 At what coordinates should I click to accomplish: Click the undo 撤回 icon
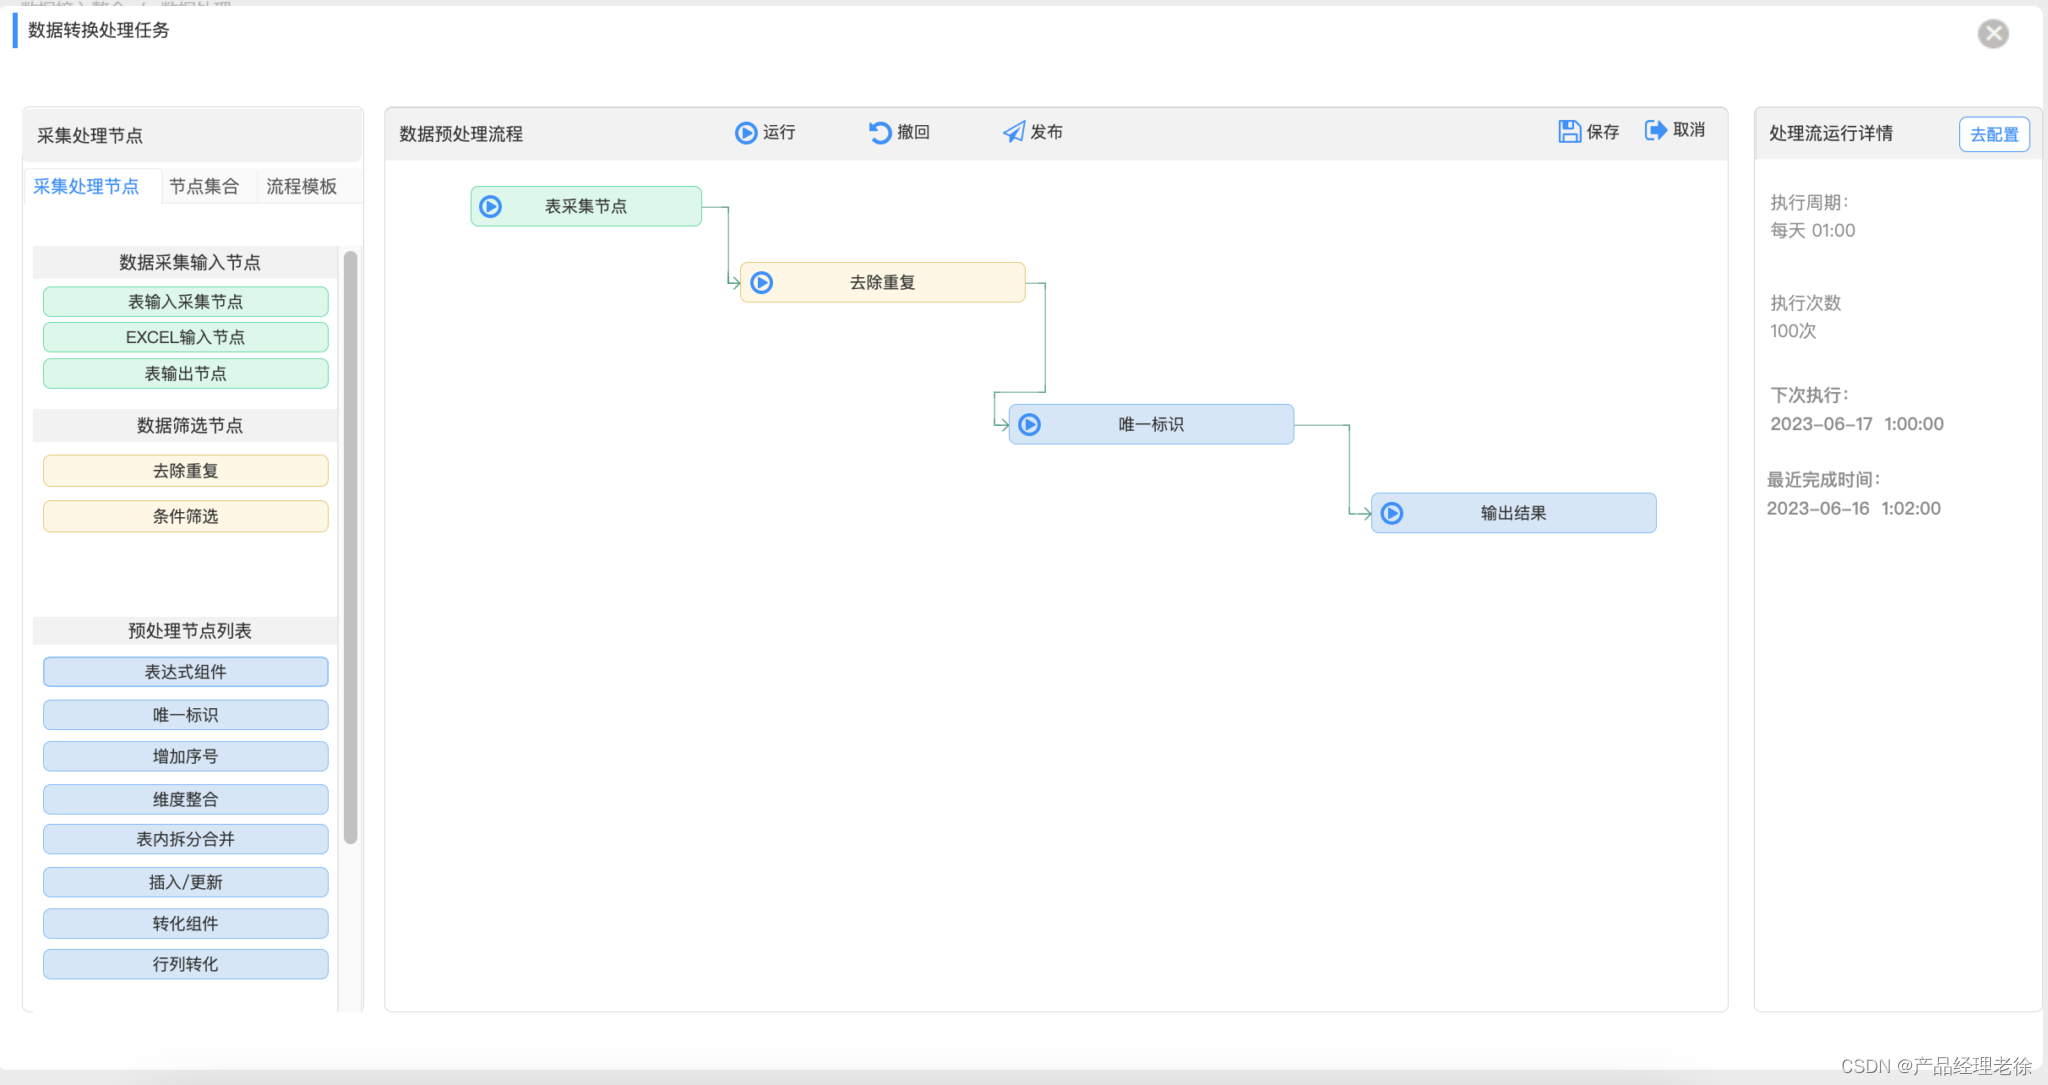coord(880,133)
